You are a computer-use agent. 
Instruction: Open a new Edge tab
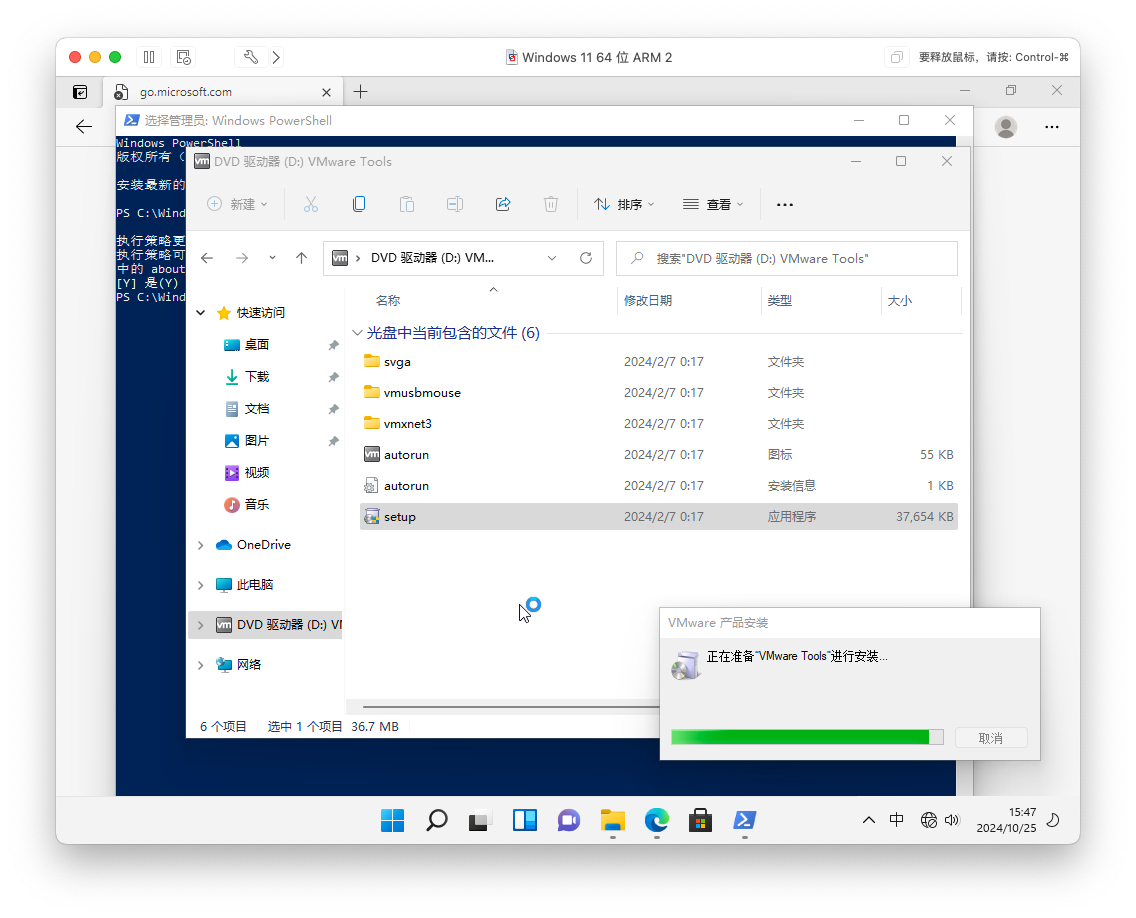pos(360,92)
